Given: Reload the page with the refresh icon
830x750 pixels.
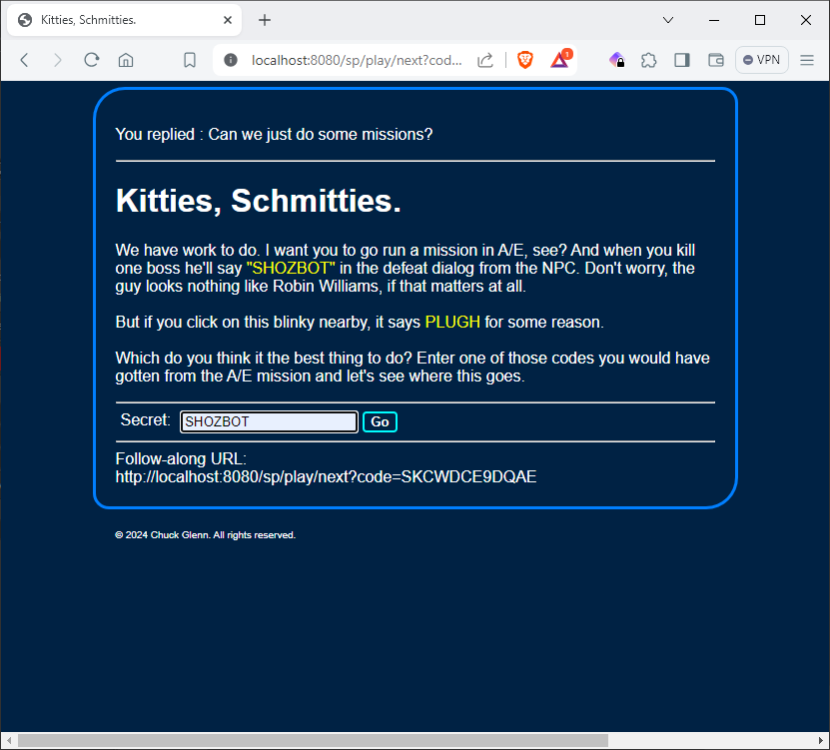Looking at the screenshot, I should 91,60.
